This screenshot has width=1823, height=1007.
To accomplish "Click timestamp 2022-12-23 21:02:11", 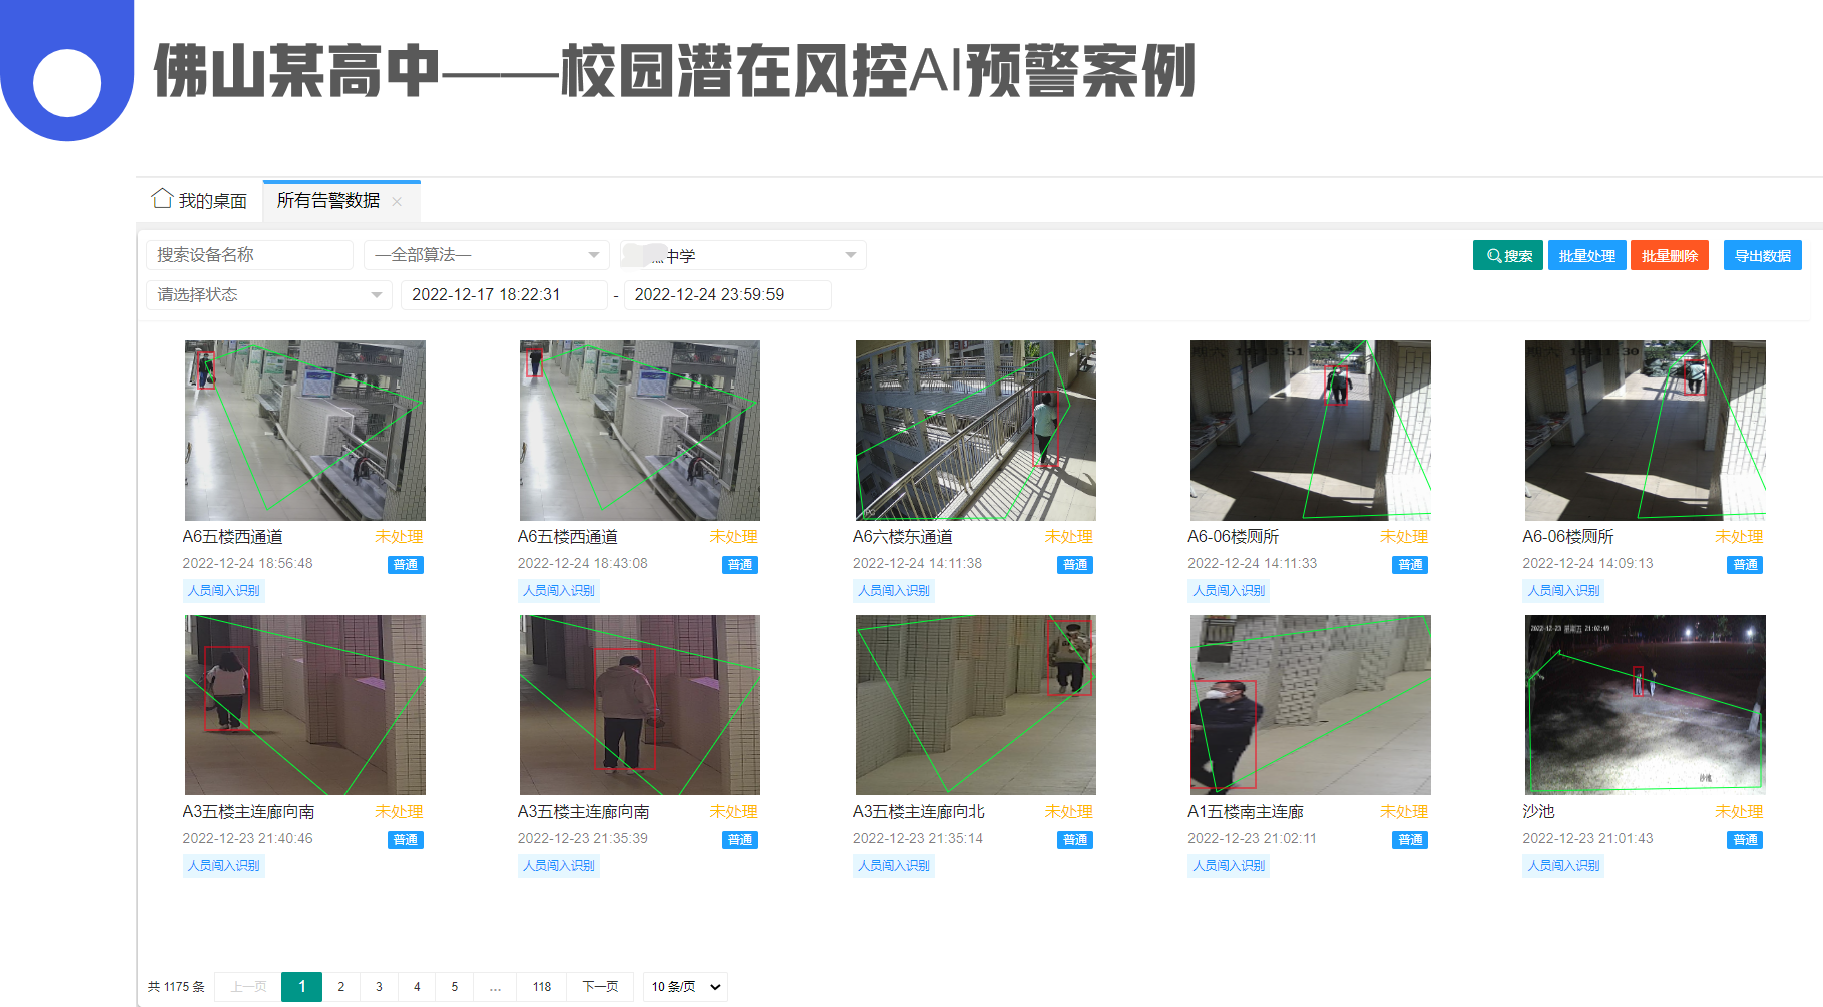I will tap(1252, 839).
